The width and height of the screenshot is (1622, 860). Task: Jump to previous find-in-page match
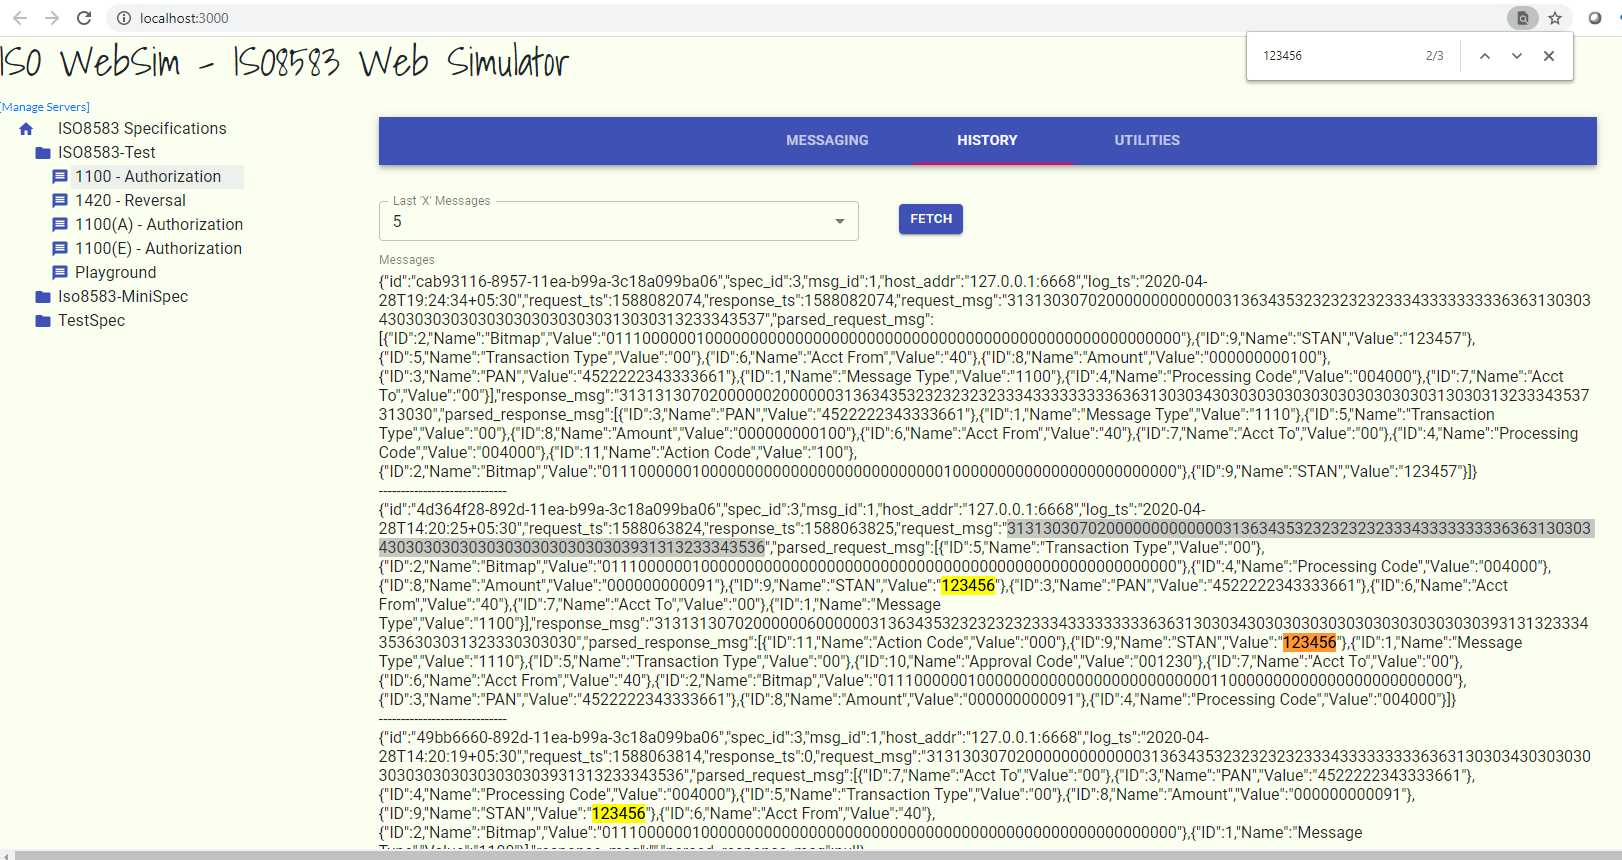coord(1485,56)
